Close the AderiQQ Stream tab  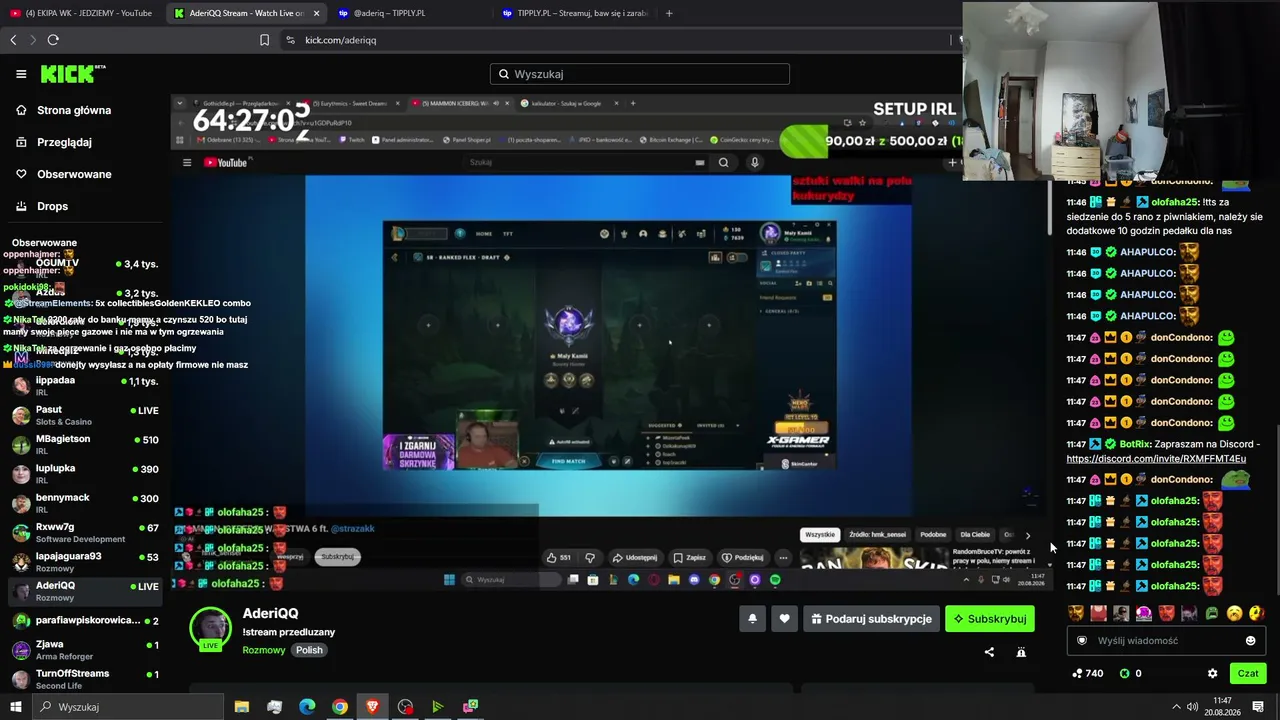(x=316, y=13)
